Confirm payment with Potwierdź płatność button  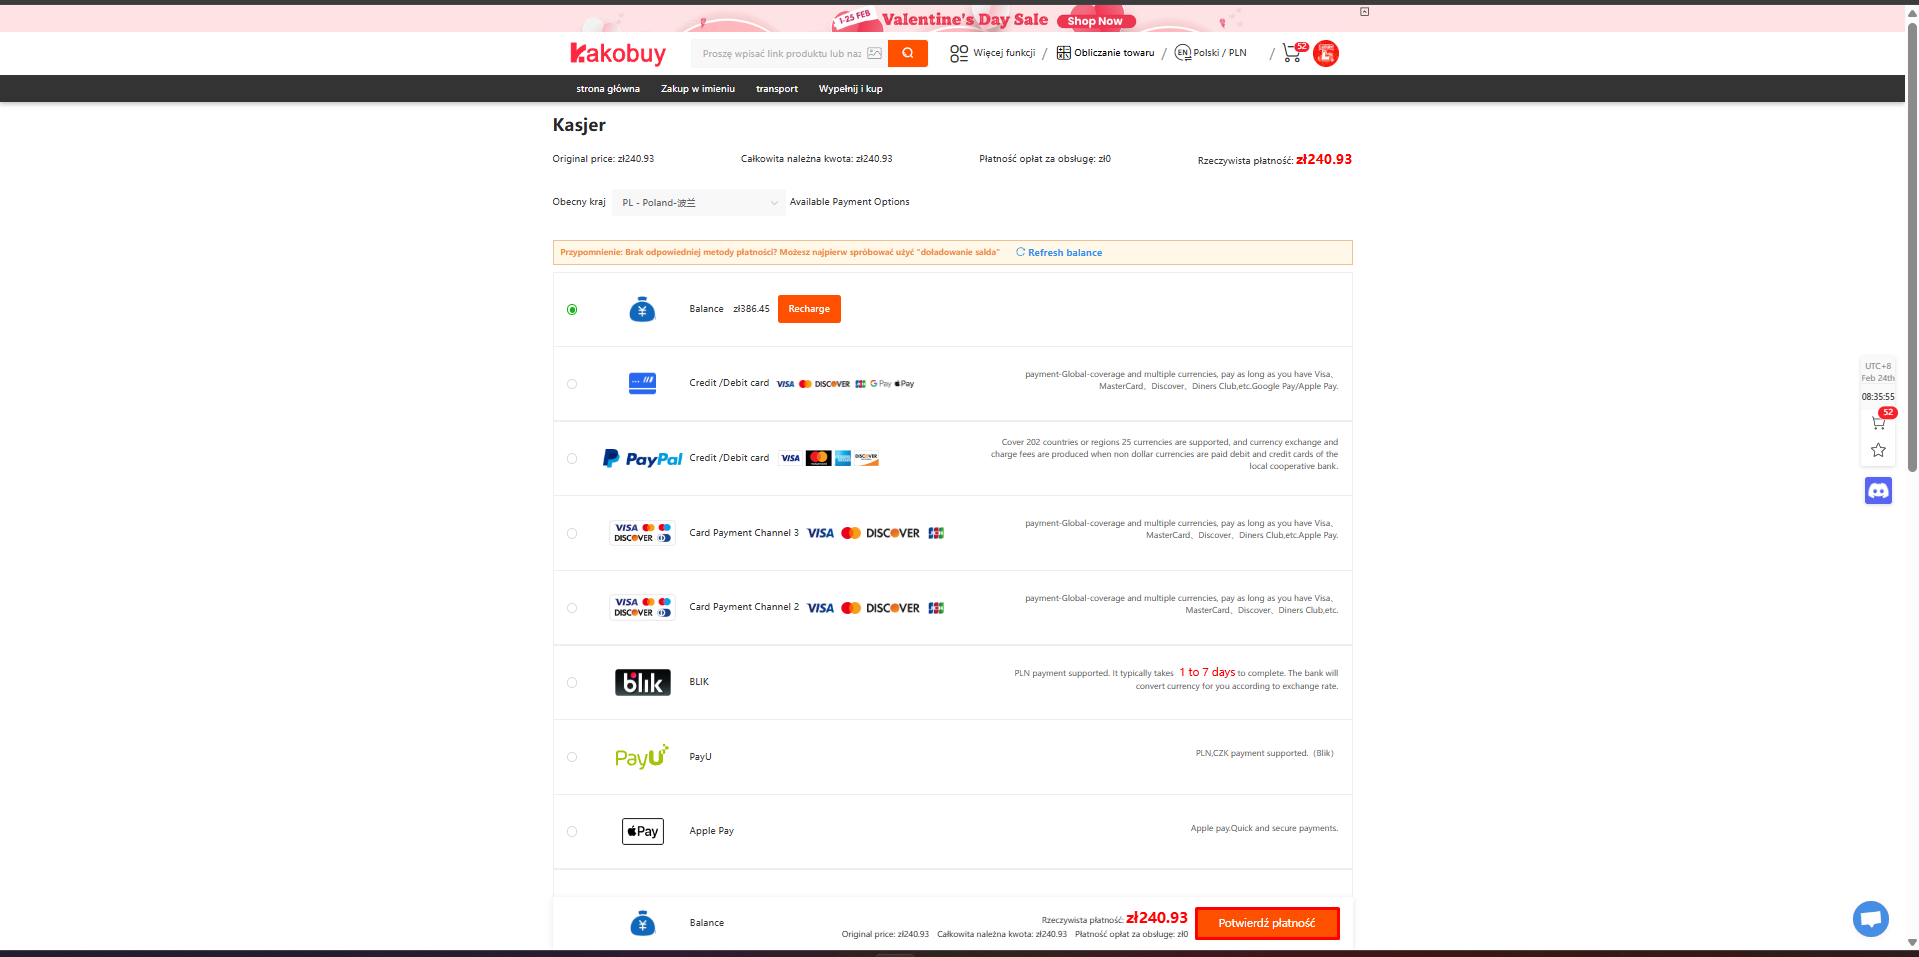coord(1266,922)
